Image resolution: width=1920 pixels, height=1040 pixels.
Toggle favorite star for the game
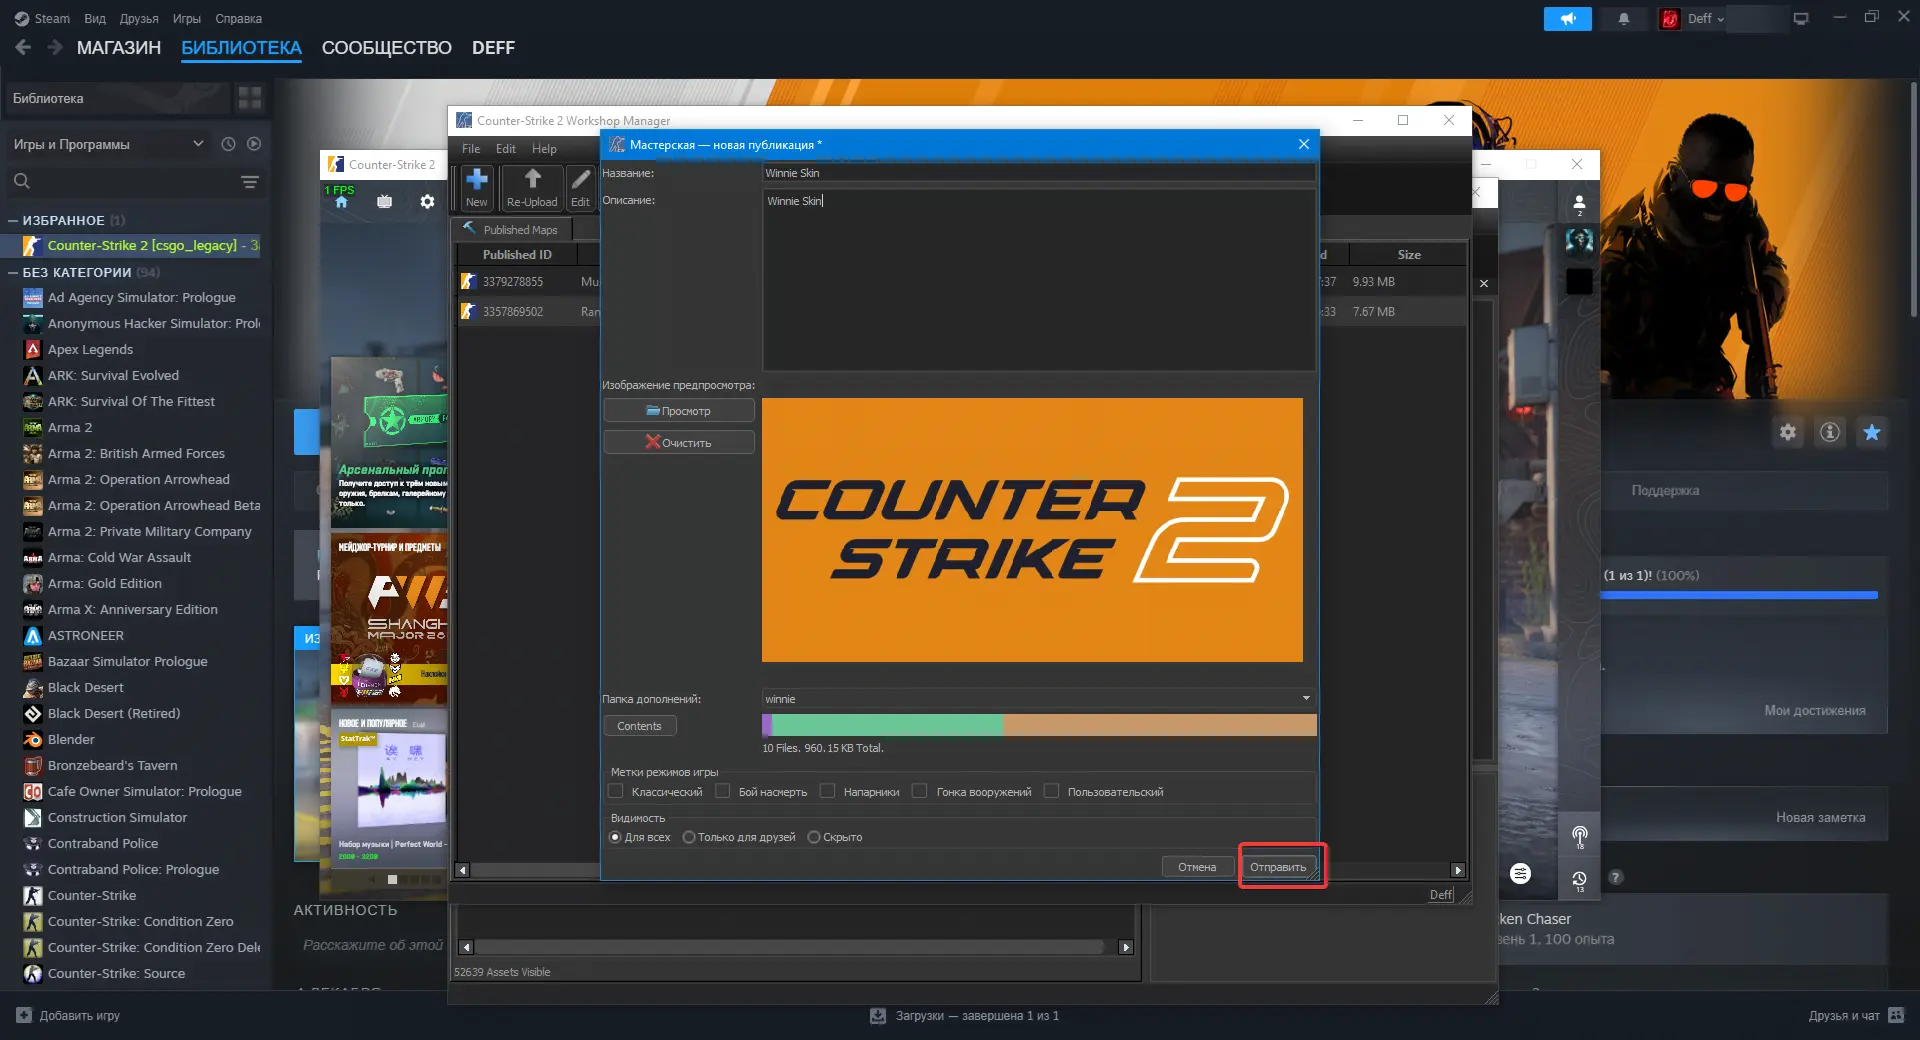1872,432
